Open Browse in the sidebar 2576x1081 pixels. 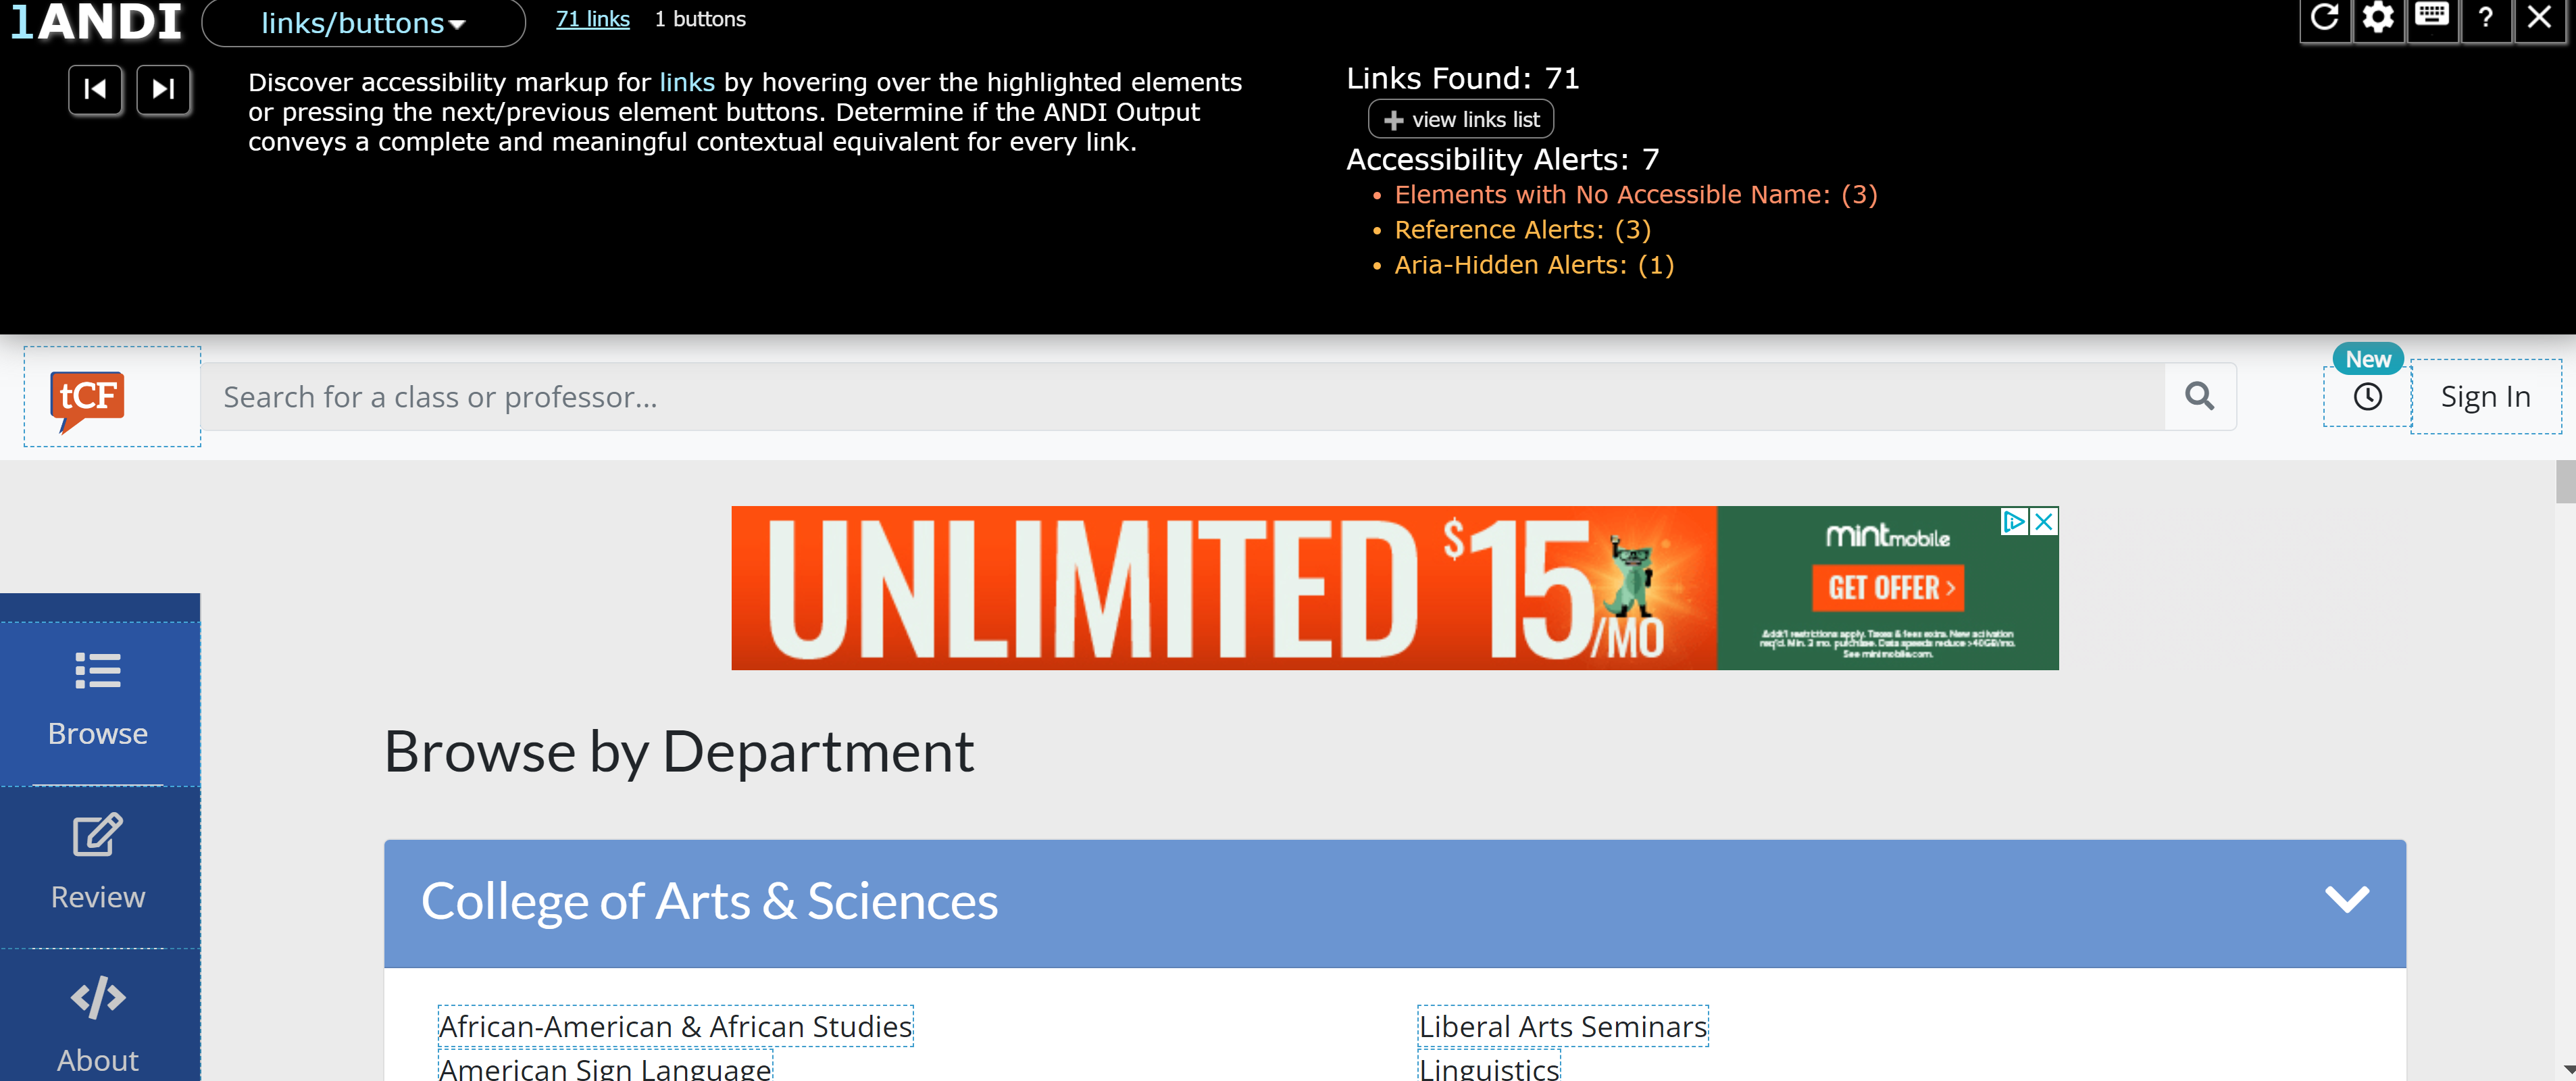98,700
